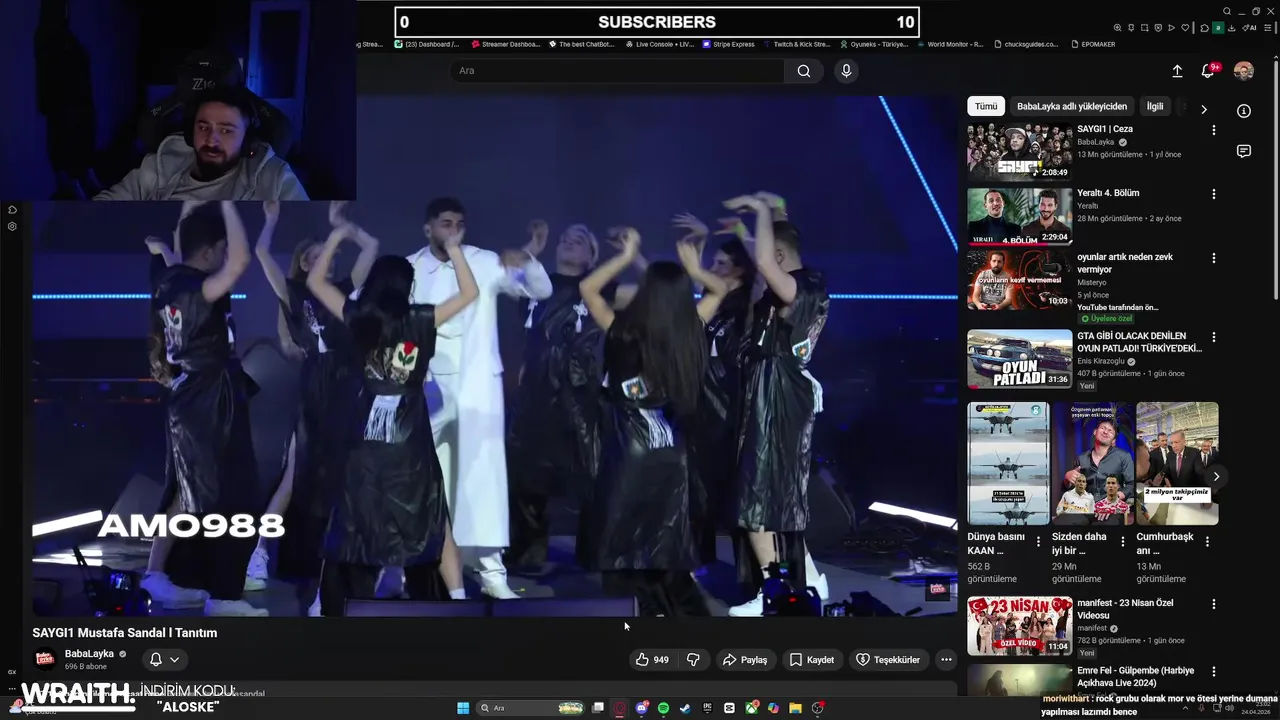Open YouTube upload video icon
Screen dimensions: 1280x720
pos(1177,71)
